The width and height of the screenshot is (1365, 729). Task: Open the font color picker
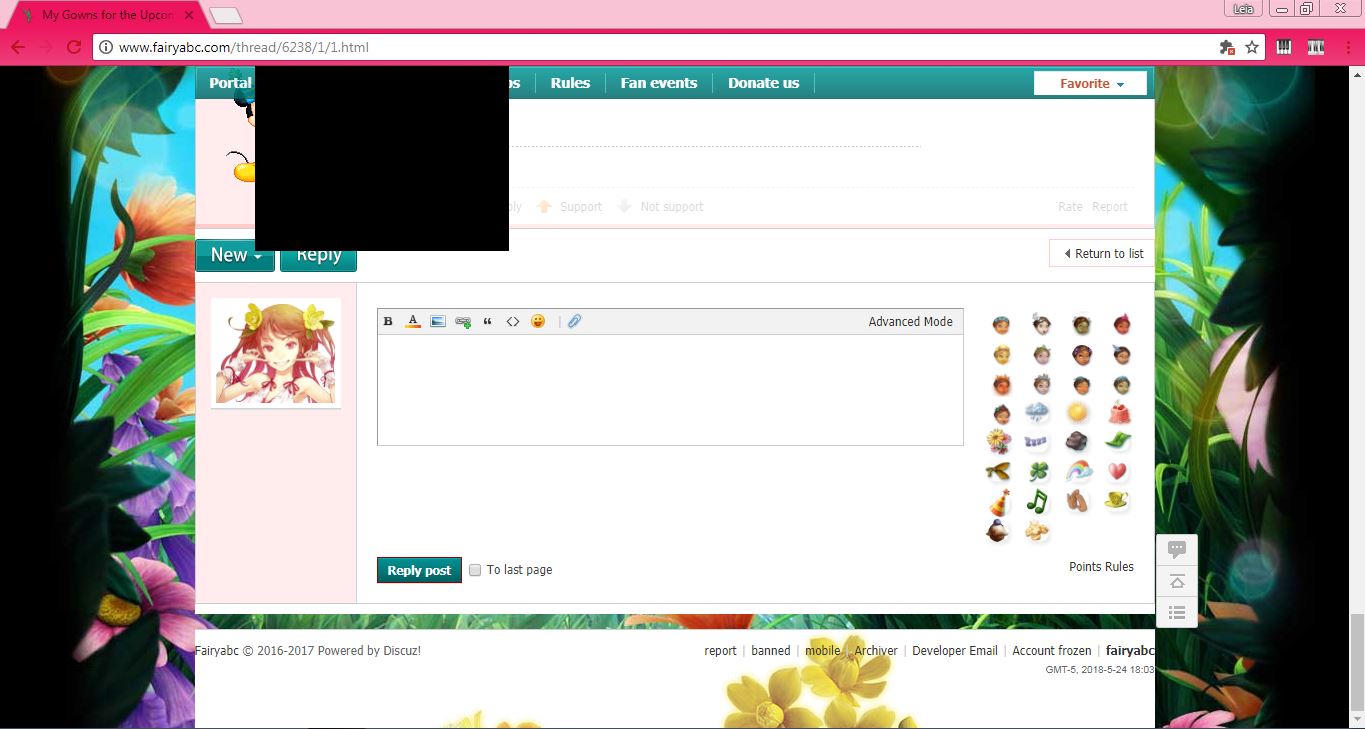point(413,322)
